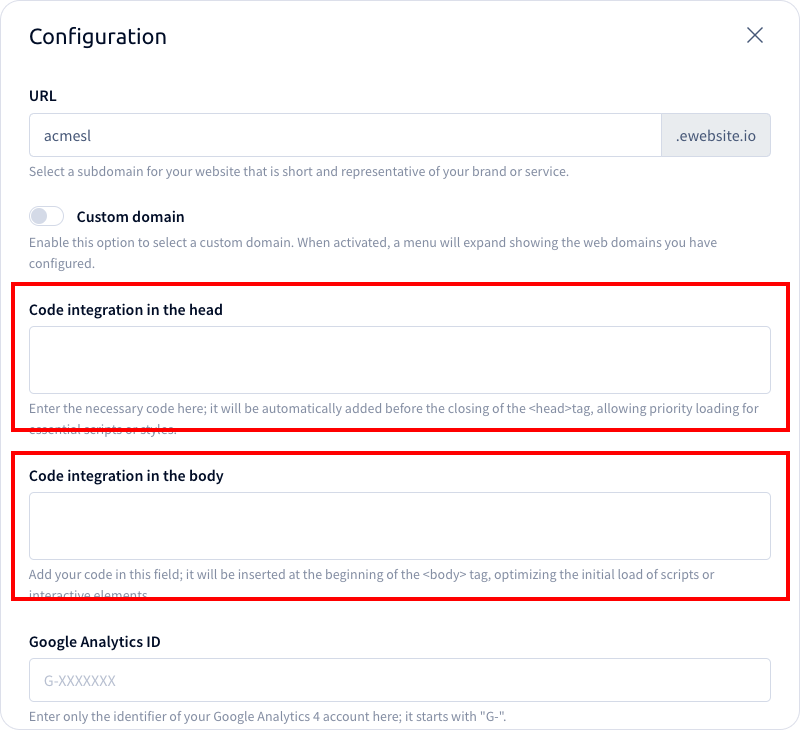
Task: Select the G-XXXXXXX placeholder input
Action: click(400, 680)
